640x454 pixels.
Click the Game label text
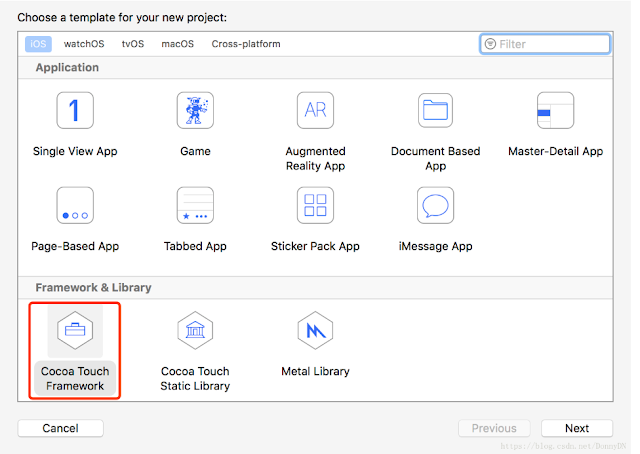point(195,151)
